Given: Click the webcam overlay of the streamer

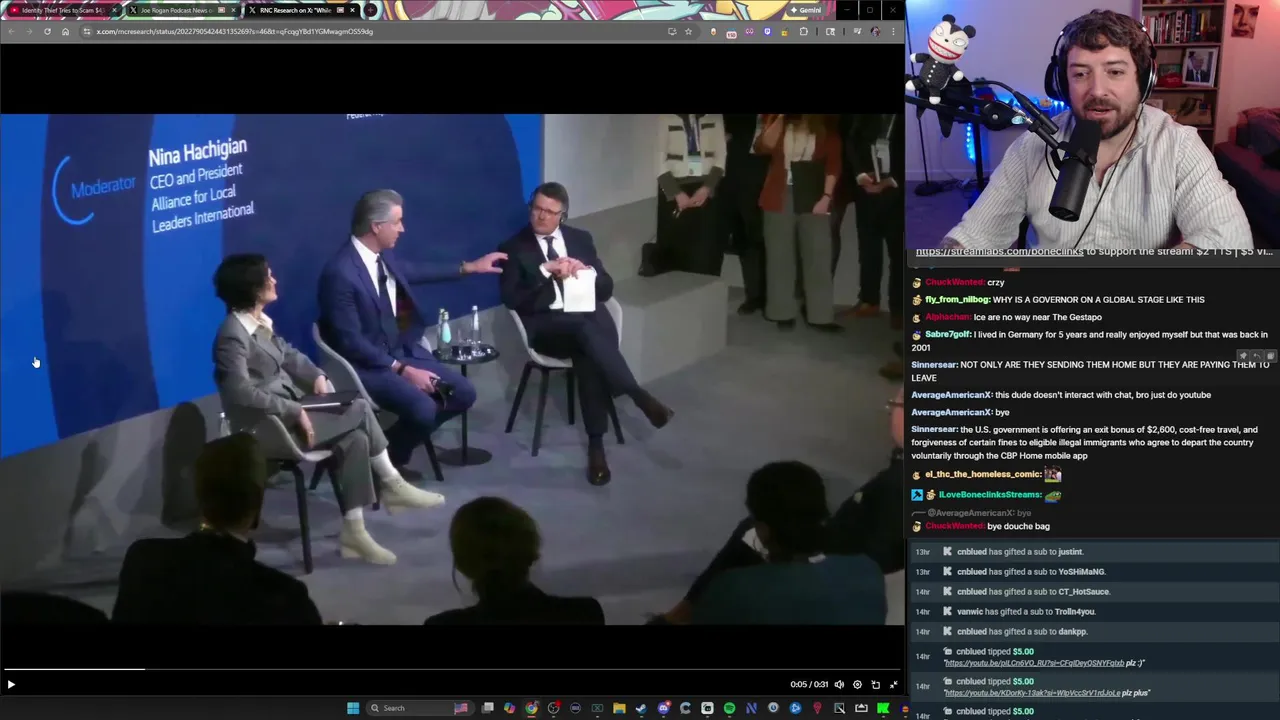Looking at the screenshot, I should (x=1092, y=123).
